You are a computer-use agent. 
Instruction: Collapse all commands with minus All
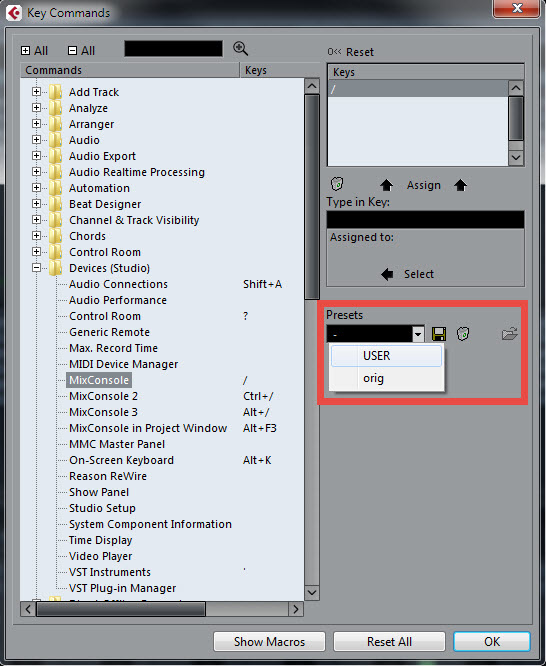point(82,51)
